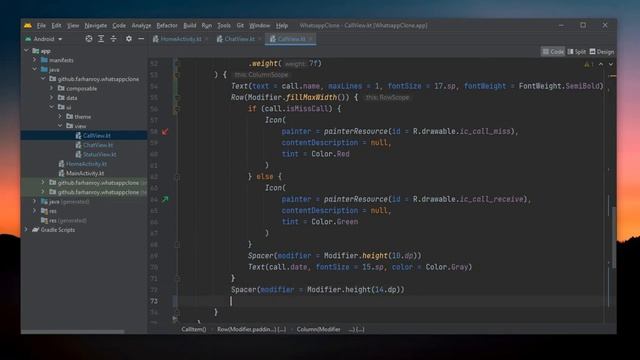This screenshot has width=640, height=360.
Task: Click Row(Modifier.paddin...) breadcrumb
Action: point(251,329)
